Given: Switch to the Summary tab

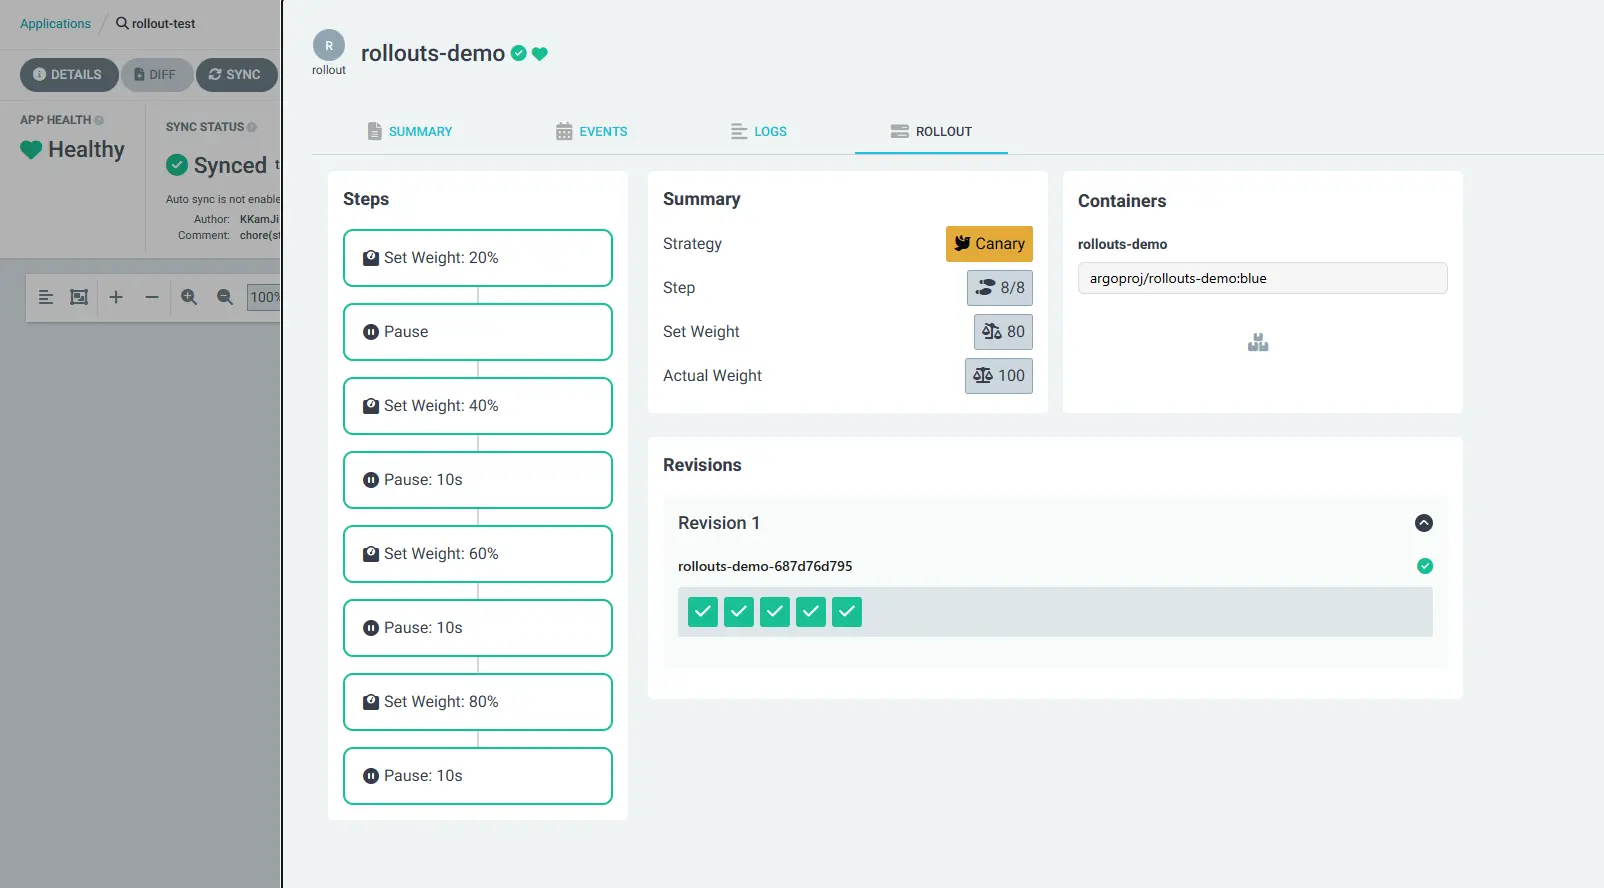Looking at the screenshot, I should click(x=410, y=131).
